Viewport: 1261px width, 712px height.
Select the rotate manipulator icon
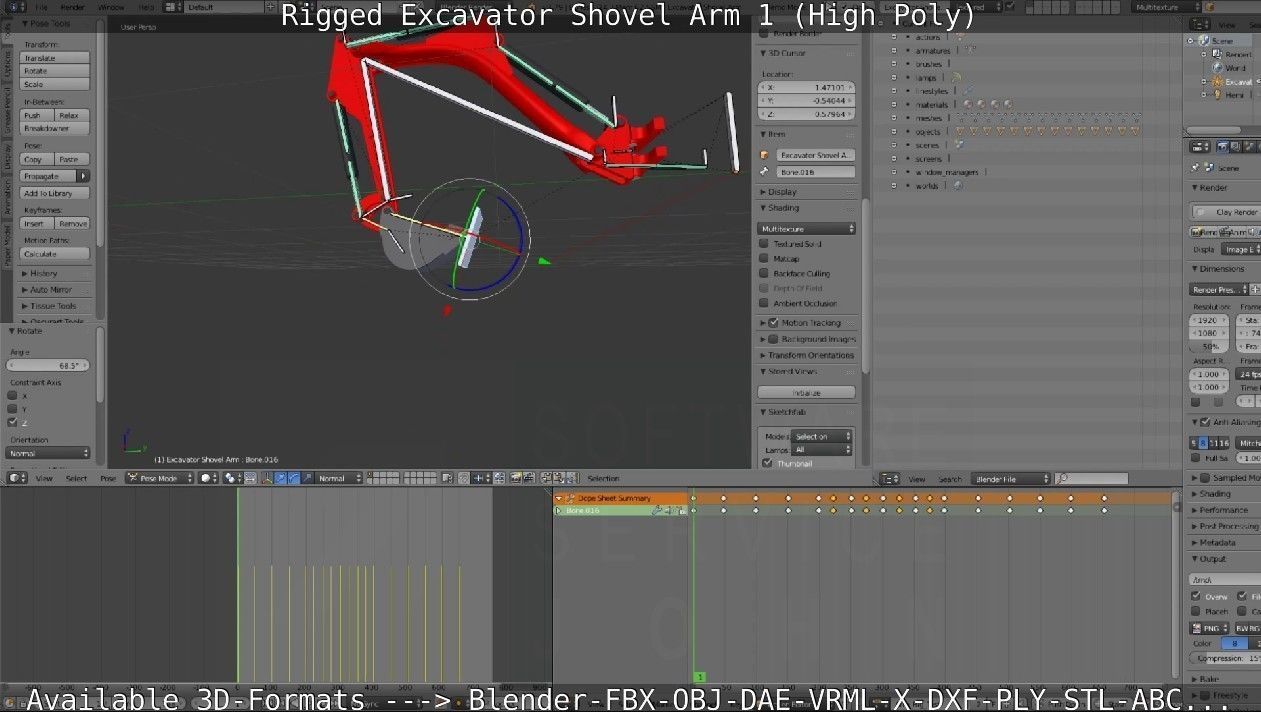[293, 478]
